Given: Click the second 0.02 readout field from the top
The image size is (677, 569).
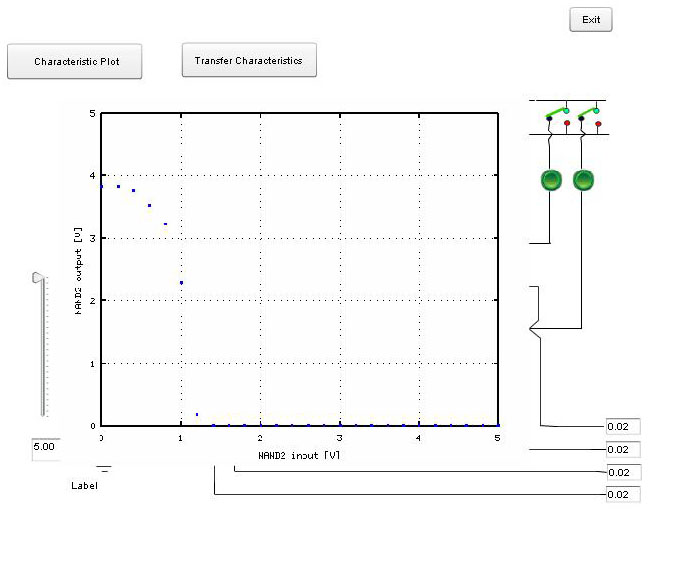Looking at the screenshot, I should coord(622,450).
